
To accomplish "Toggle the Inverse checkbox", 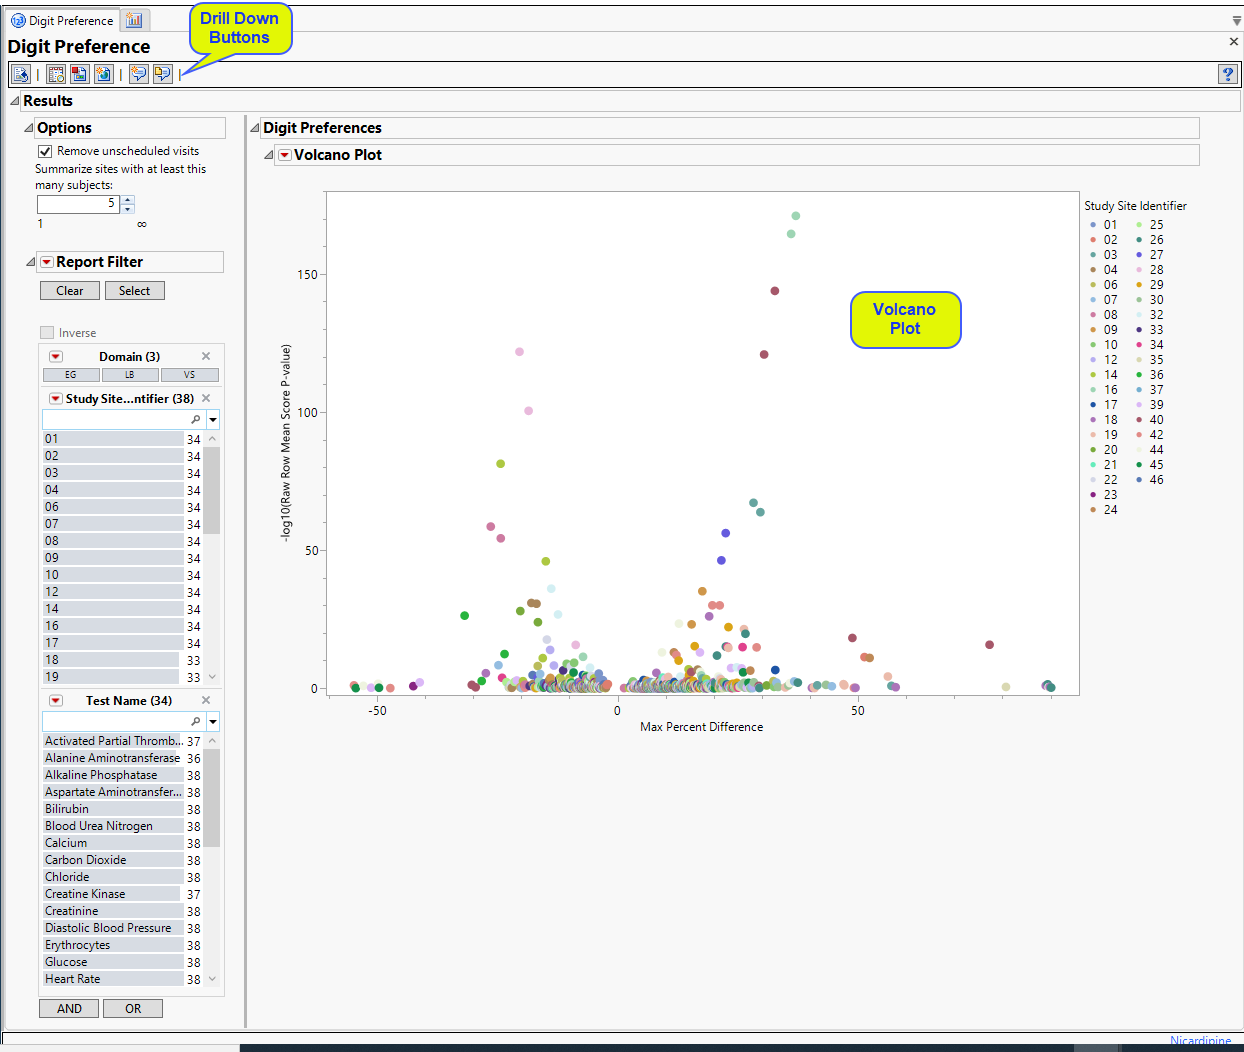I will [47, 333].
